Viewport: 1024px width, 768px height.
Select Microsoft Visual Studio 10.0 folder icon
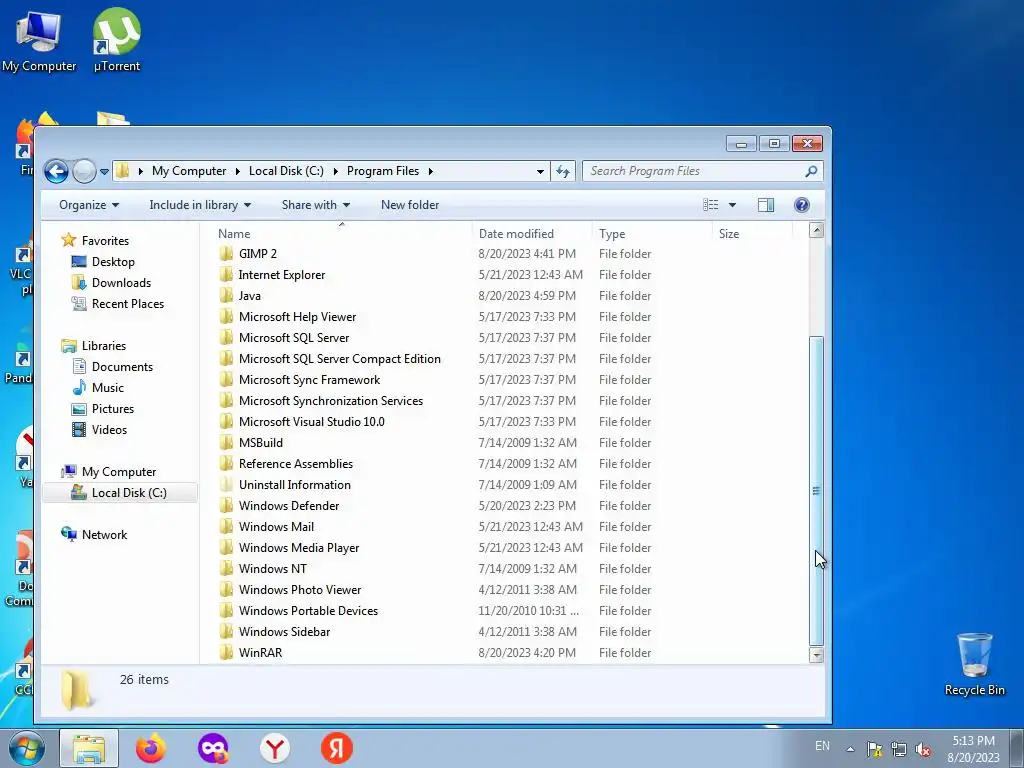point(226,422)
